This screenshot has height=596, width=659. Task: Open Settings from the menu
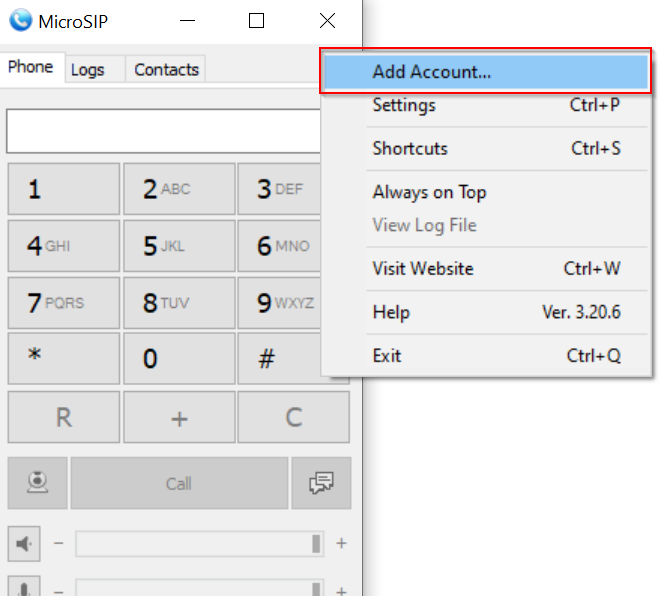coord(485,105)
